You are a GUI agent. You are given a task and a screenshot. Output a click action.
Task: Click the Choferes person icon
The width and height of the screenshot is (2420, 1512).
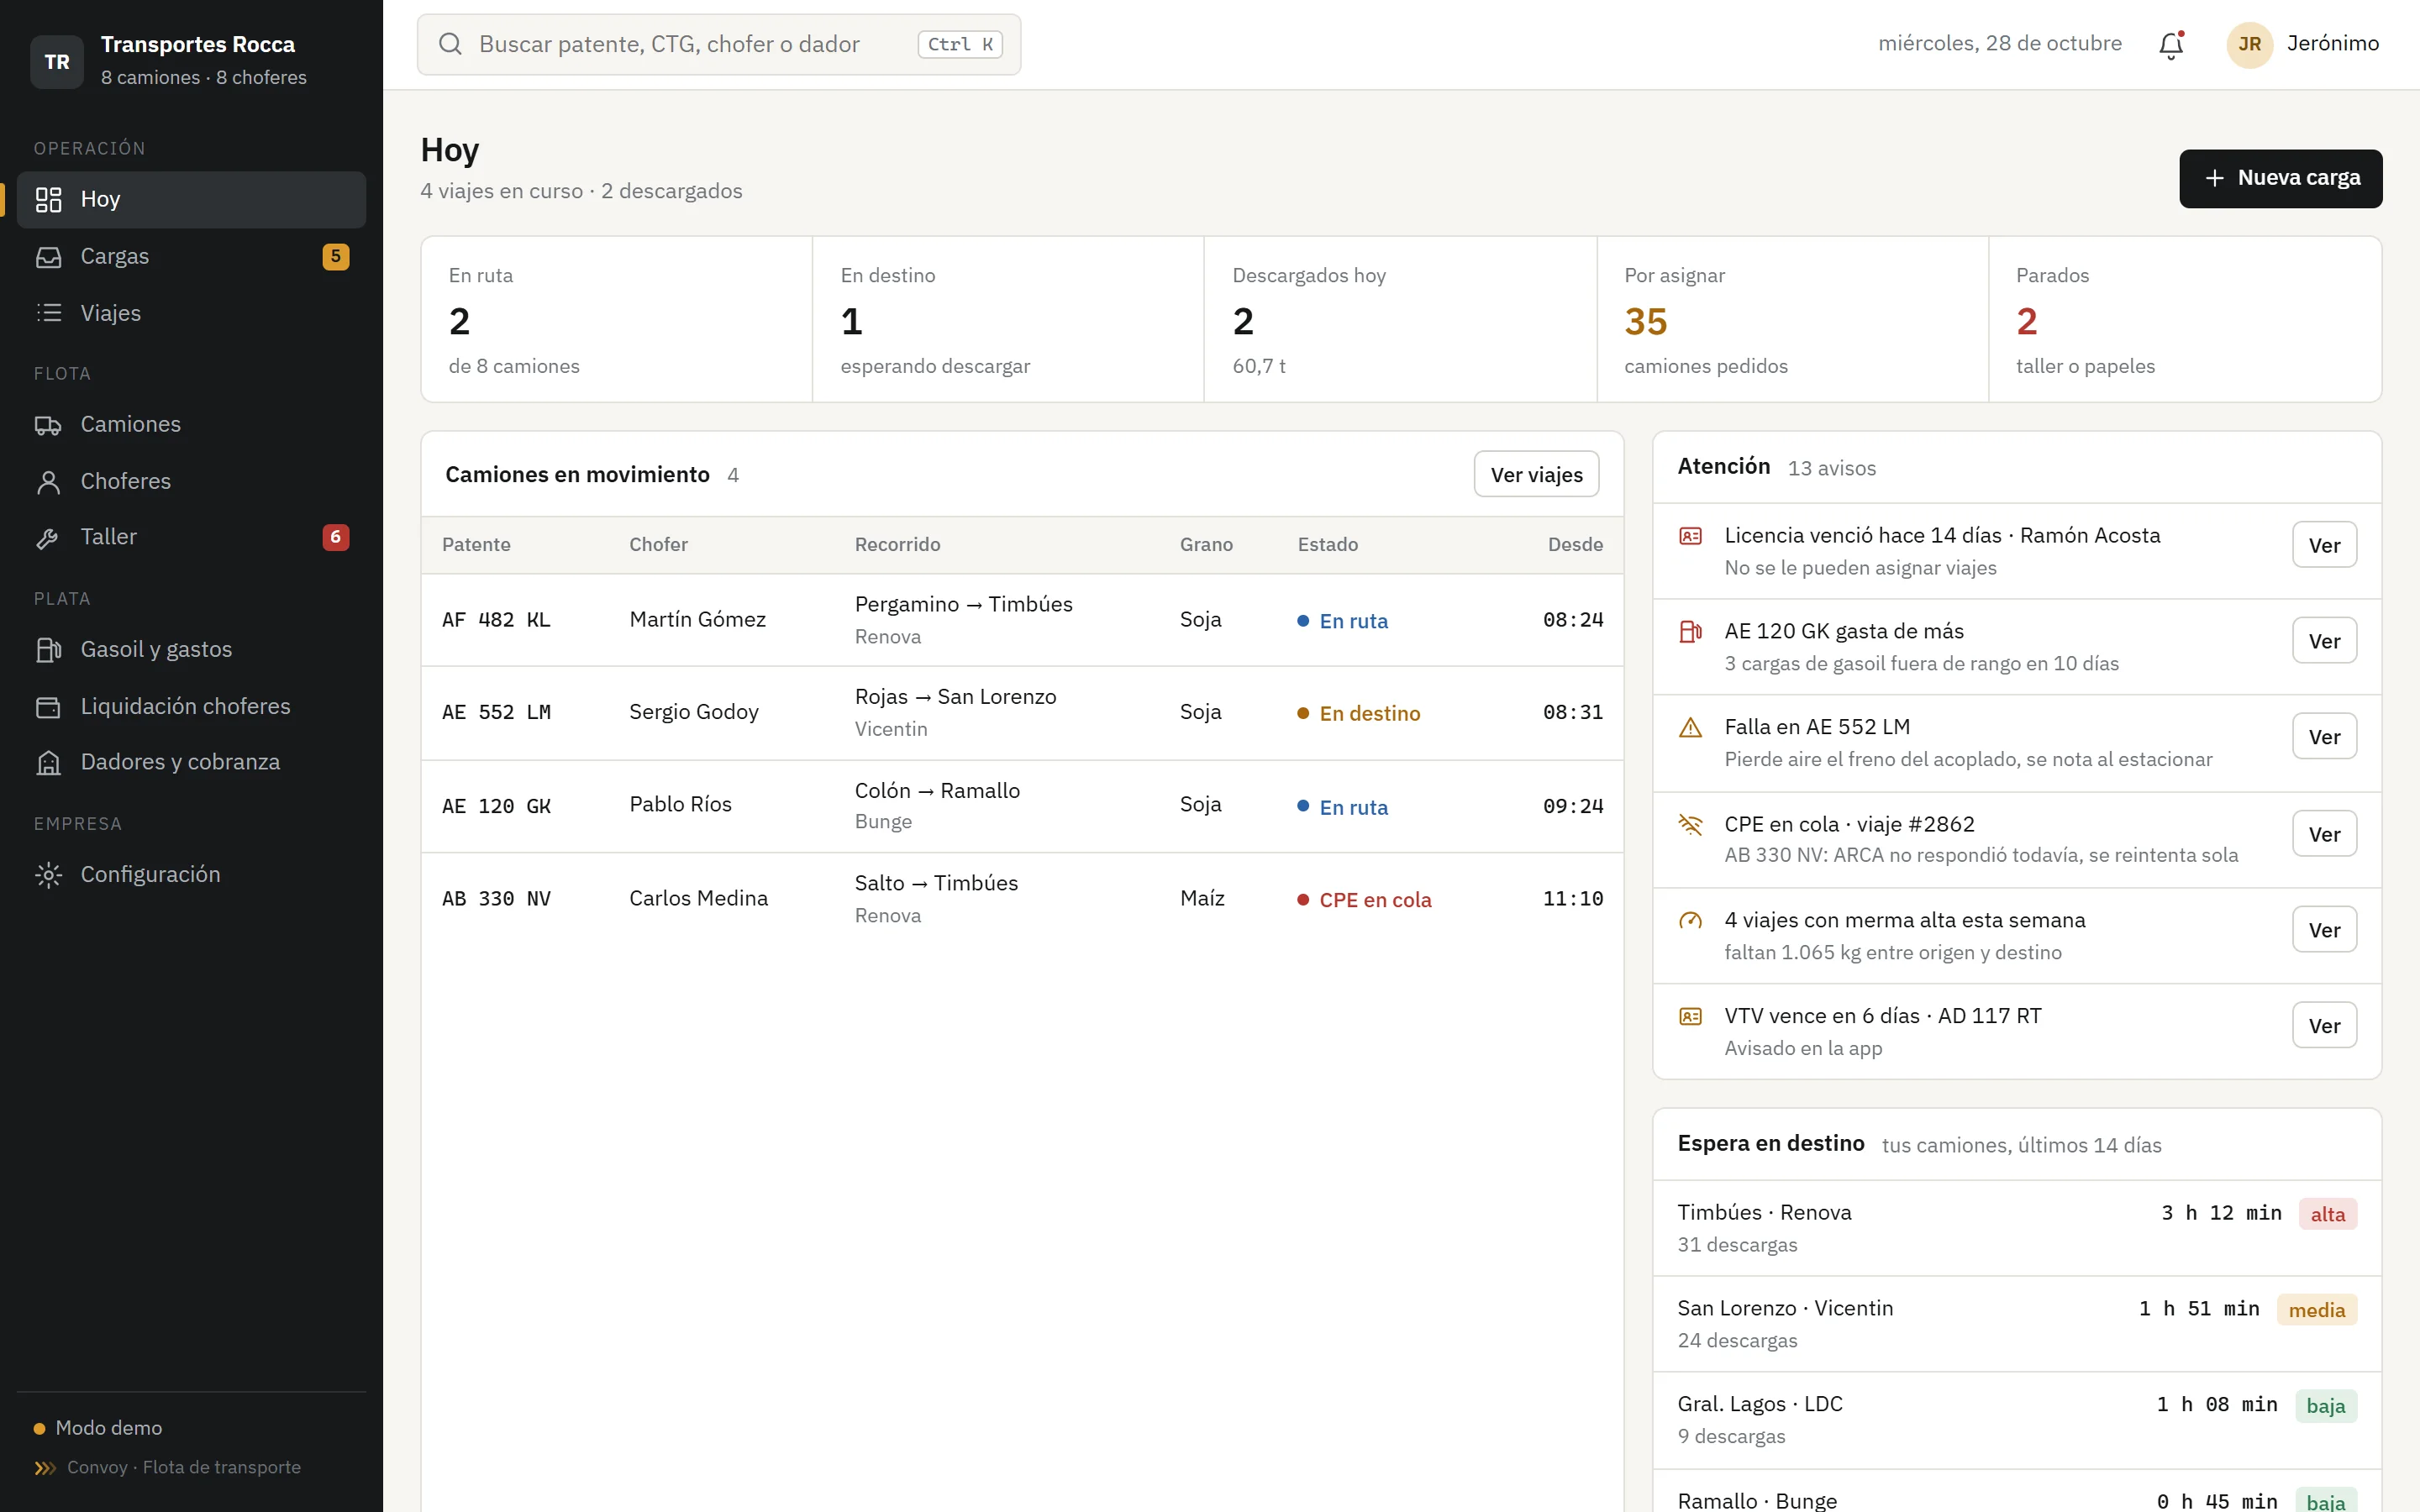coord(48,482)
